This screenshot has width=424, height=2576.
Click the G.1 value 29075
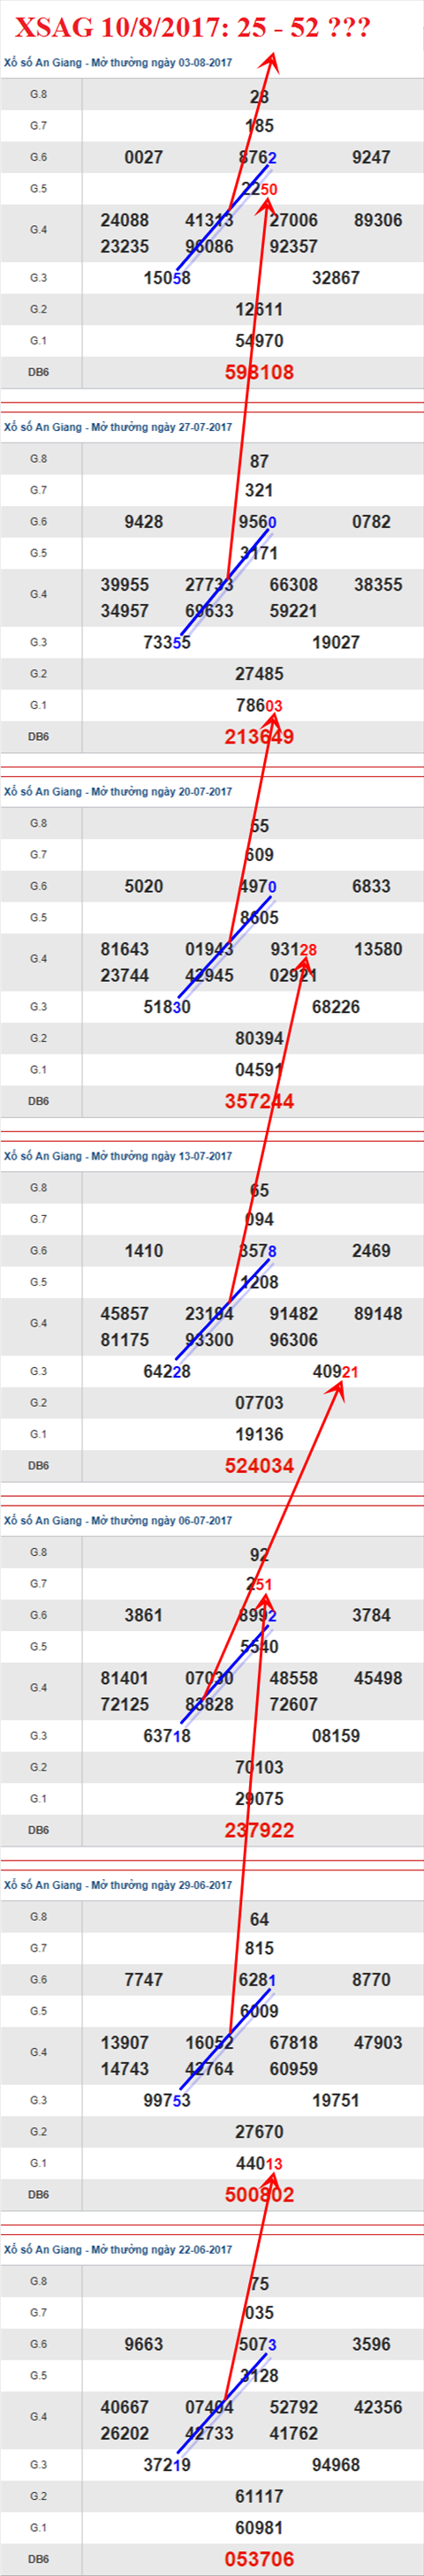click(x=259, y=1799)
